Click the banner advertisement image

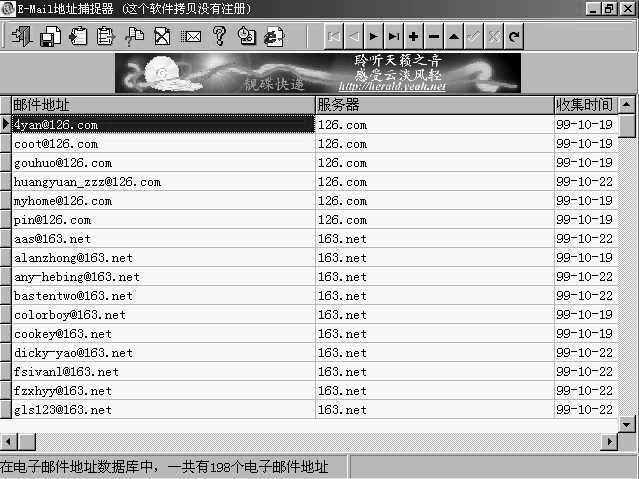[318, 73]
